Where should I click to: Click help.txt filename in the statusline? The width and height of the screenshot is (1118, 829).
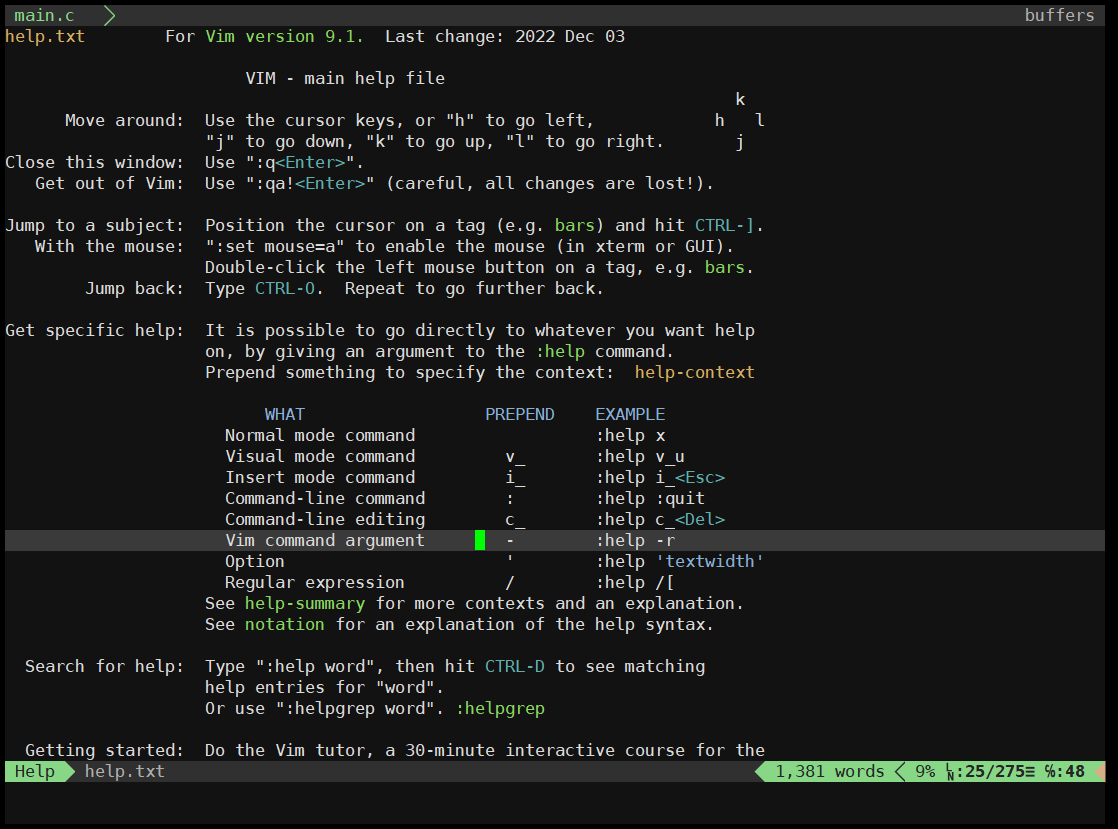125,771
